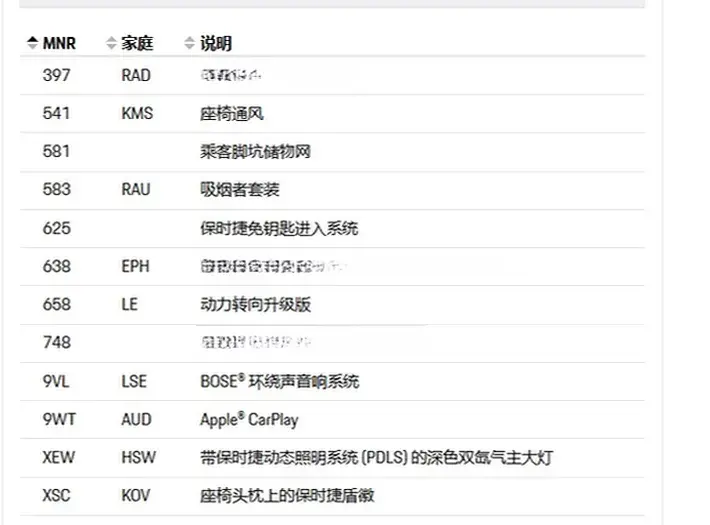Select the XEW code cell
This screenshot has width=710, height=525.
pos(59,458)
